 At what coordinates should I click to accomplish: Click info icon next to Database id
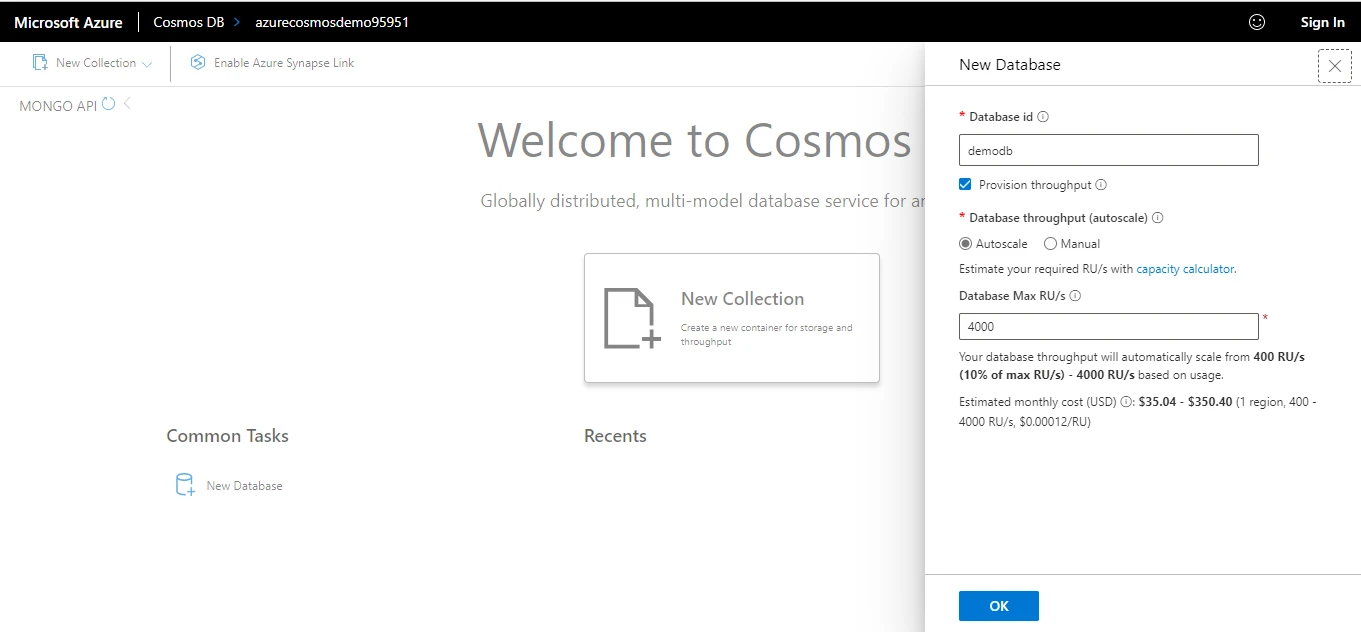[x=1043, y=117]
